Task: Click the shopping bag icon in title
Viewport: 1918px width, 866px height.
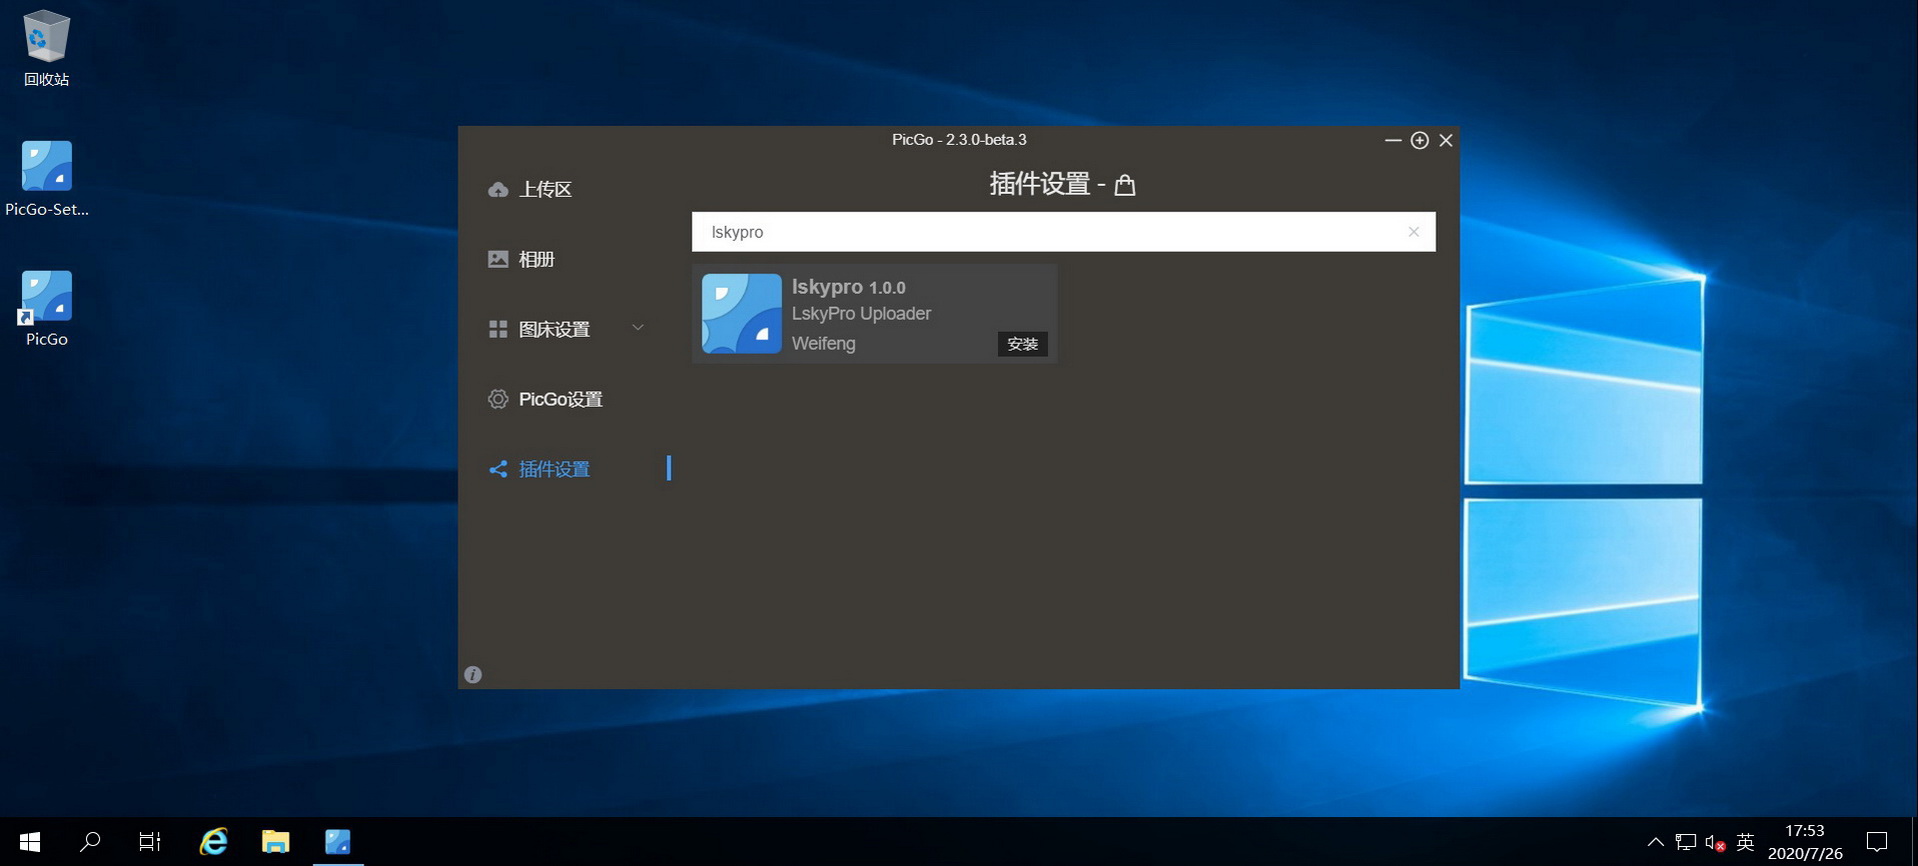Action: [x=1125, y=185]
